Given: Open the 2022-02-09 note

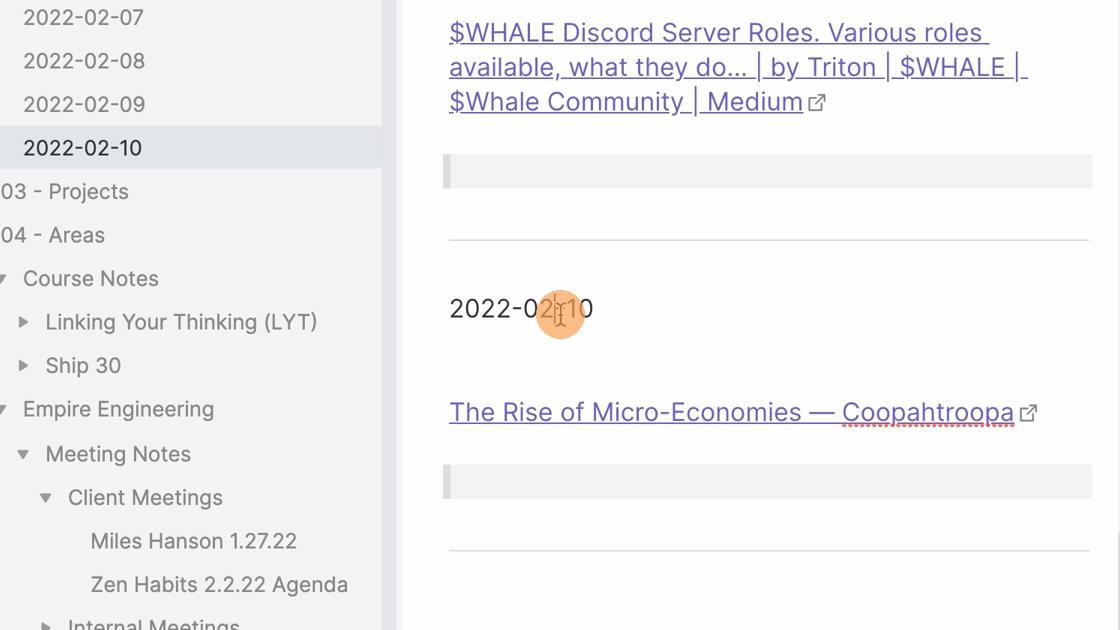Looking at the screenshot, I should [x=84, y=104].
